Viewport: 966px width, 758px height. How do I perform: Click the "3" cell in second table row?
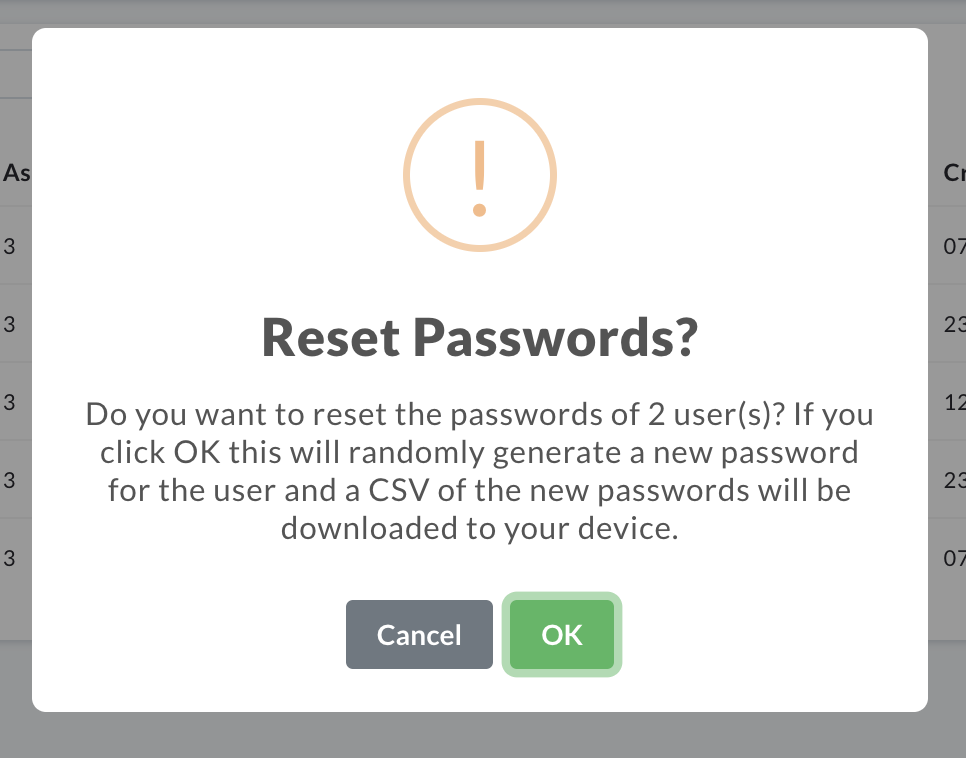click(9, 324)
